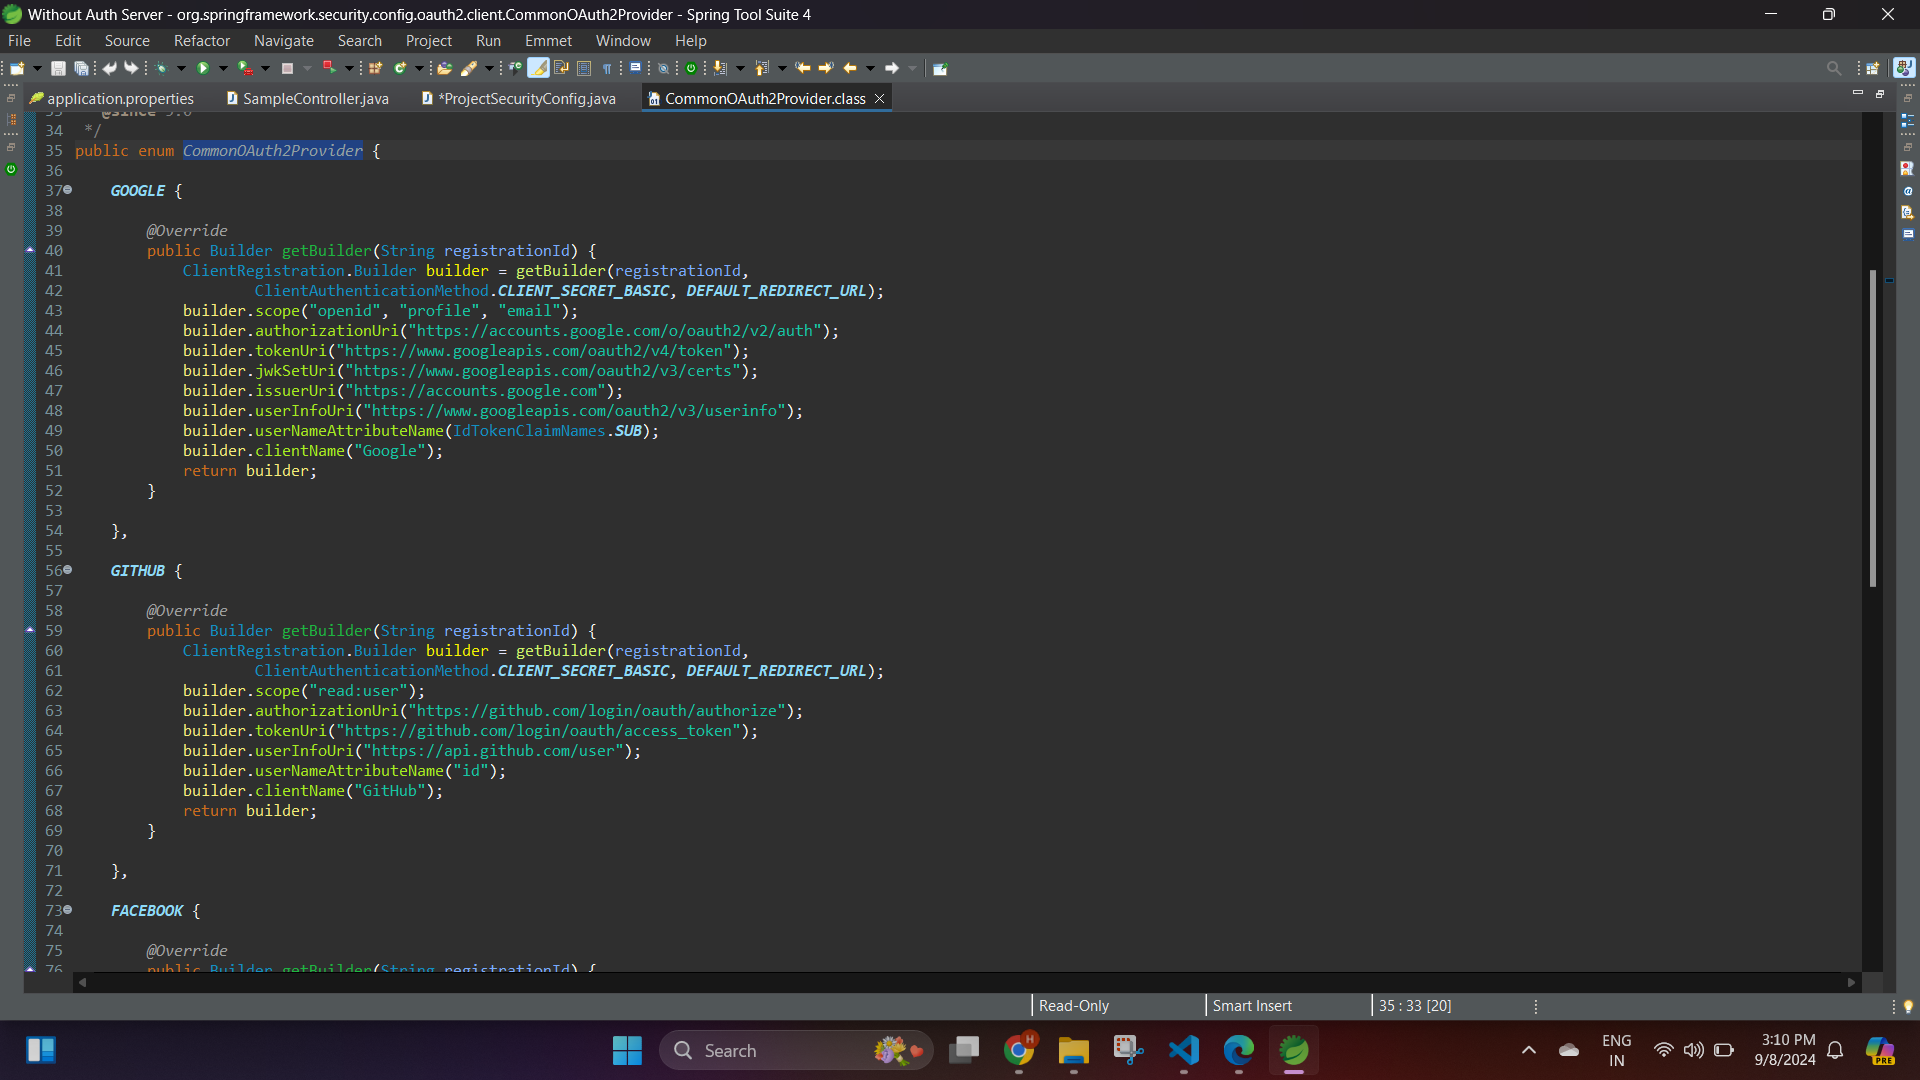Click the Redo arrow icon

coord(131,68)
